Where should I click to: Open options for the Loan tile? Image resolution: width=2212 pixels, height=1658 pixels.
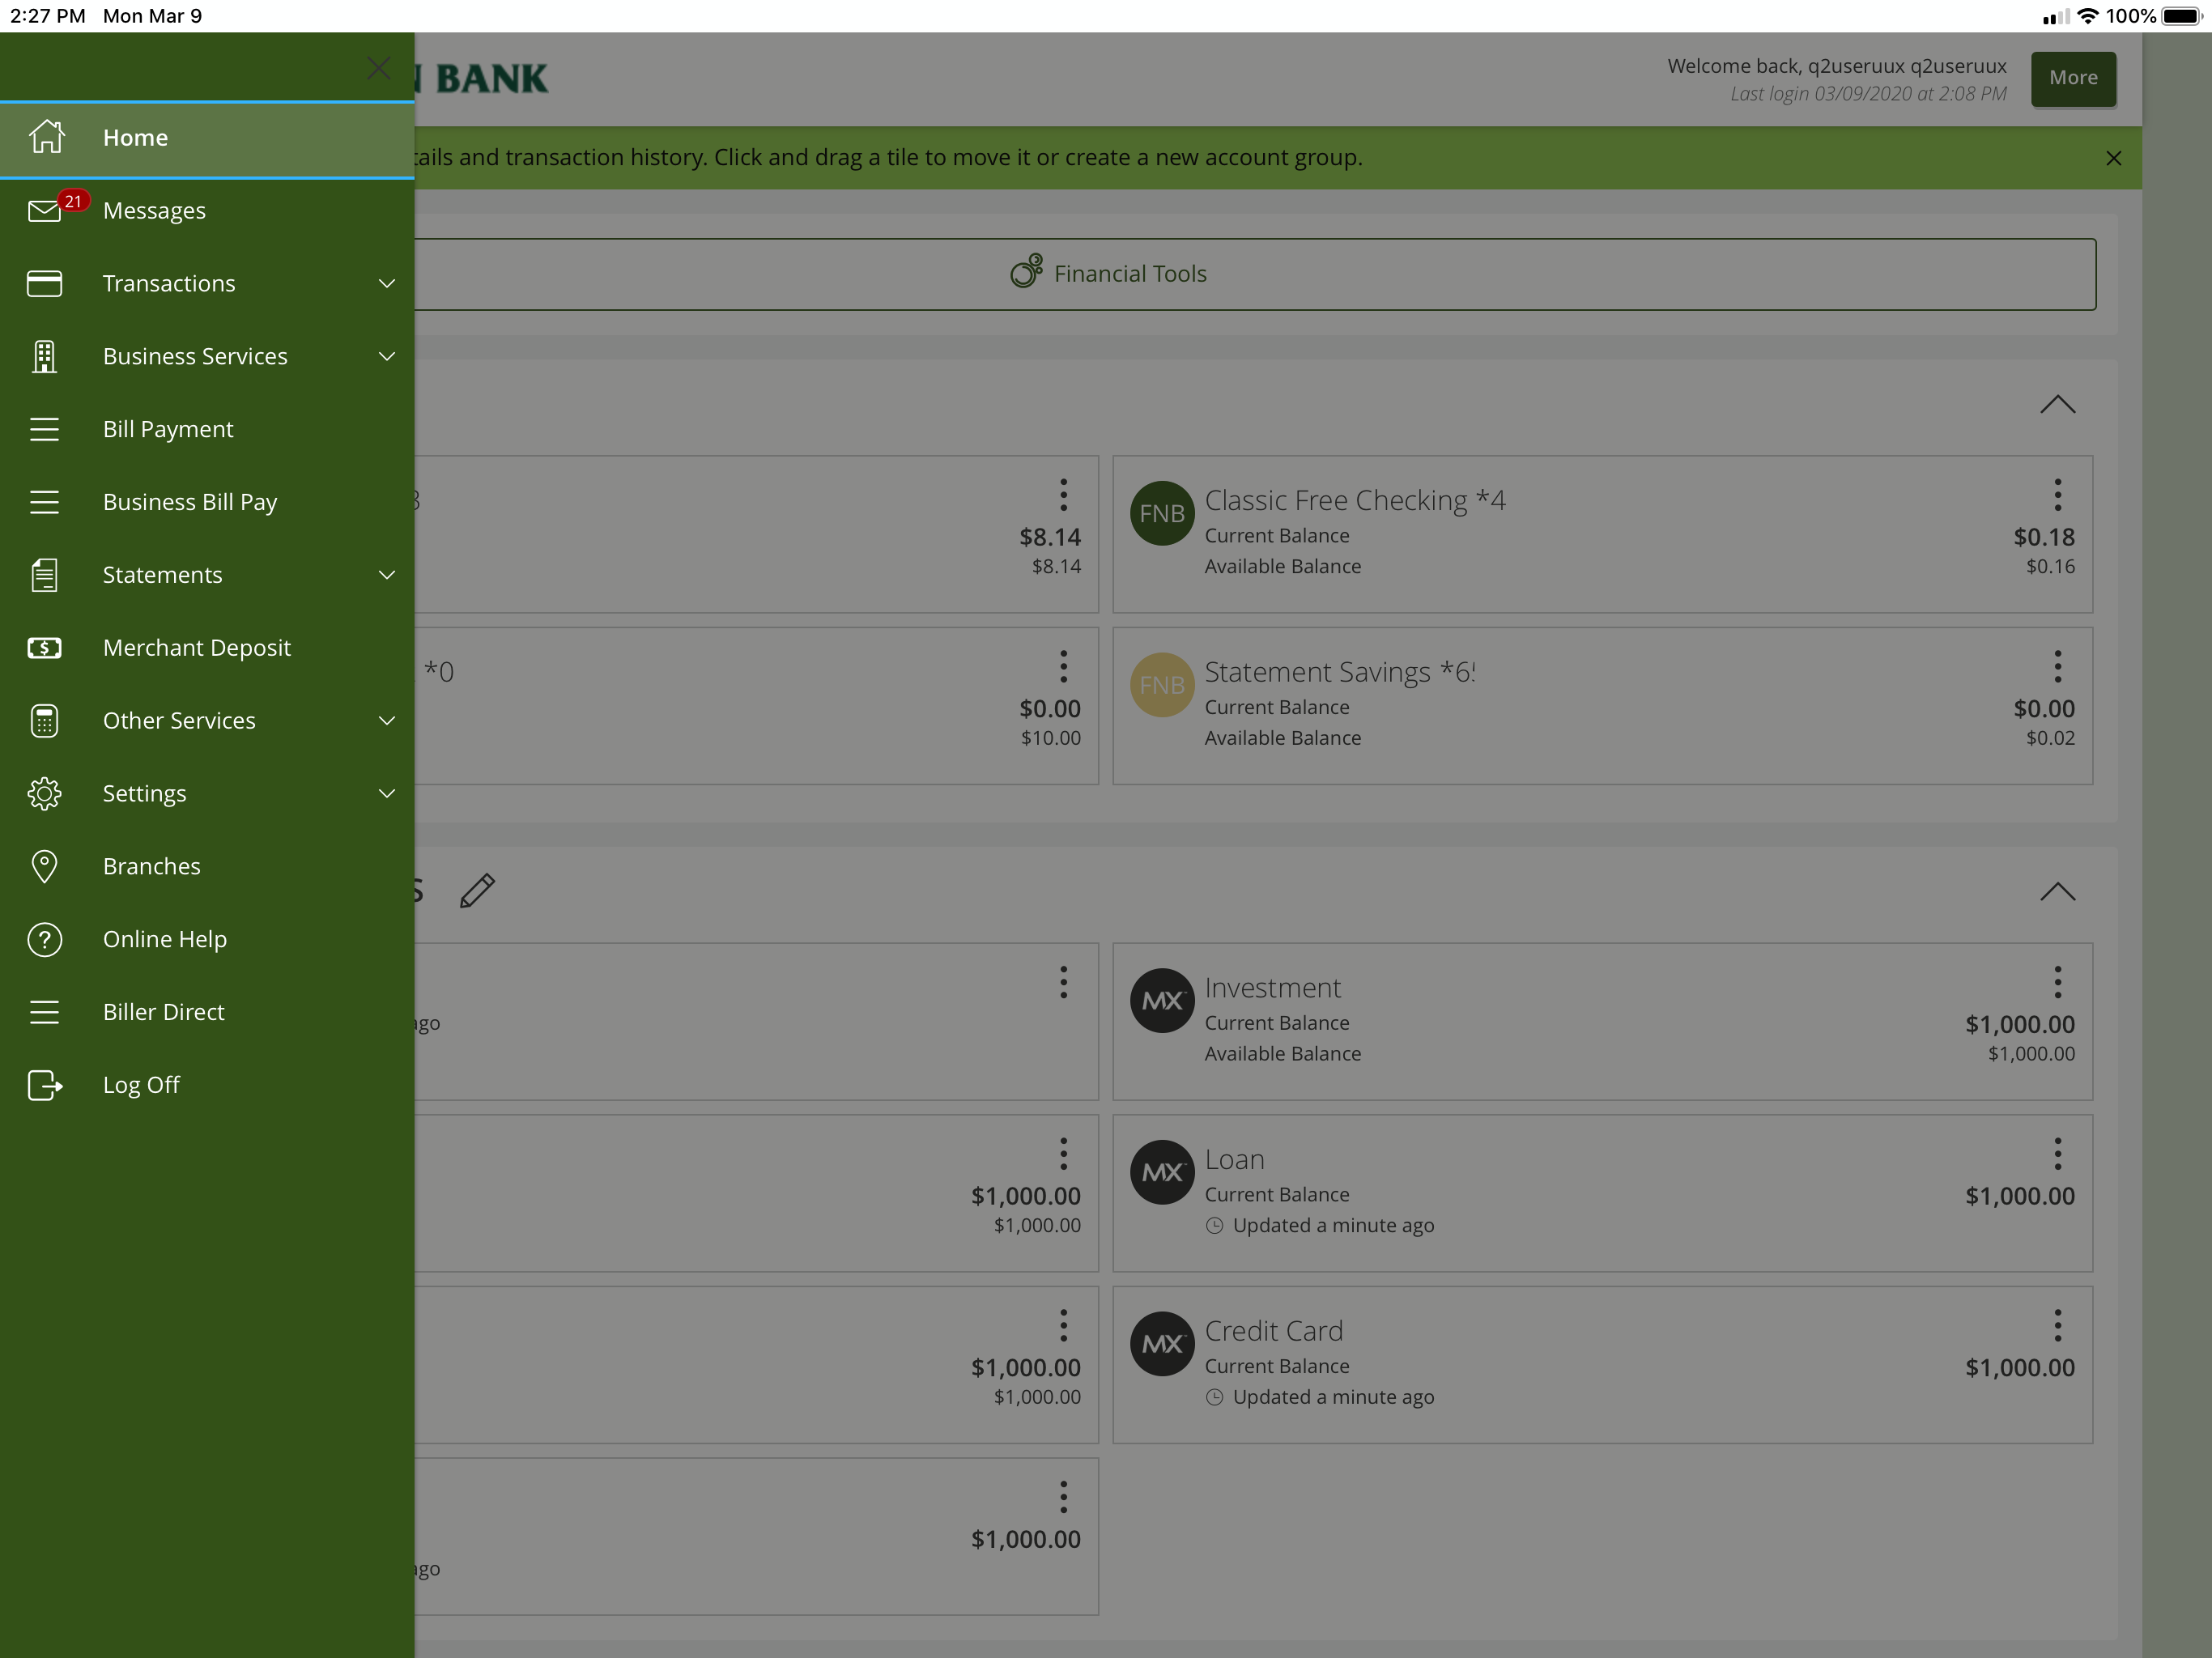pyautogui.click(x=2057, y=1154)
